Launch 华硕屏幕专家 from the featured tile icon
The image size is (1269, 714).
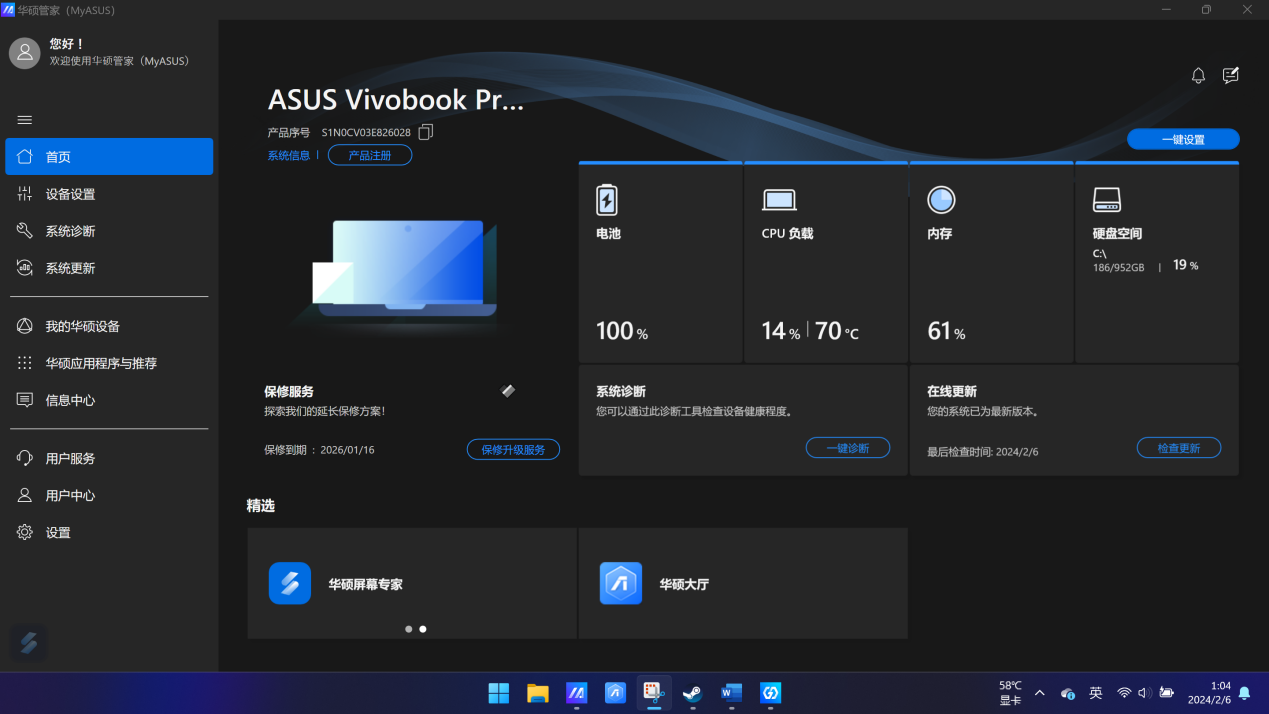tap(289, 583)
